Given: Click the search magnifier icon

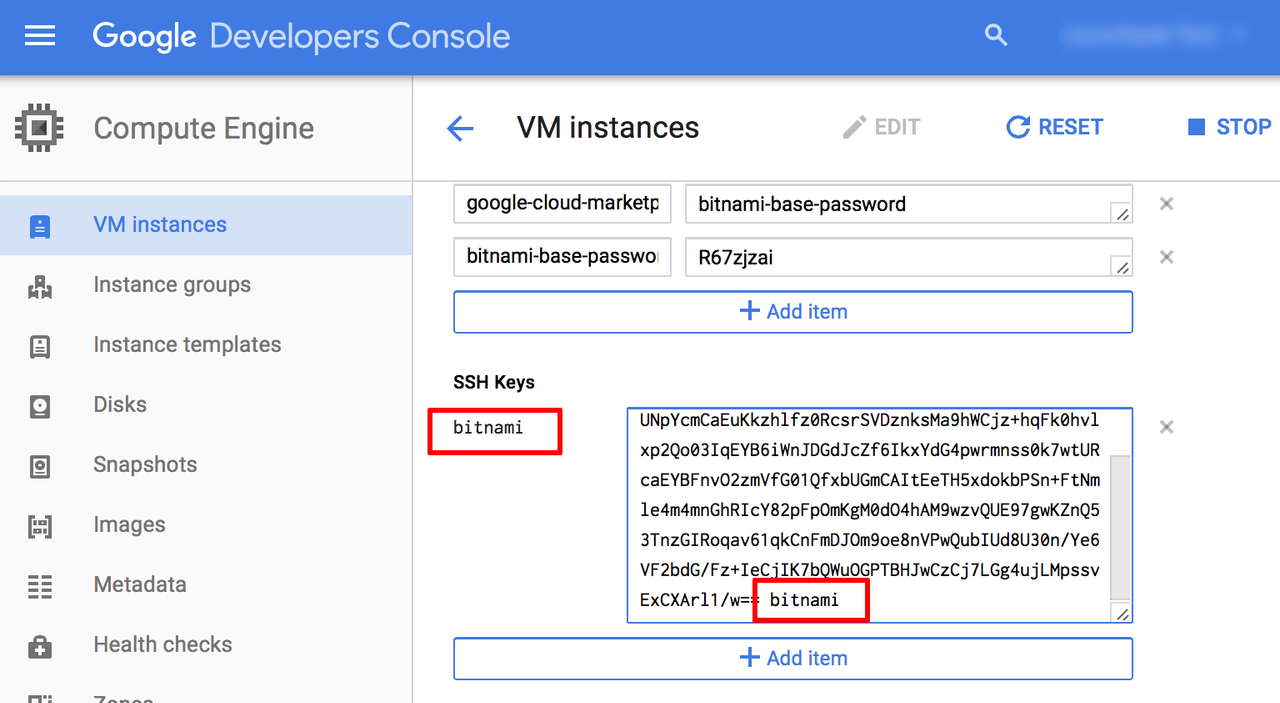Looking at the screenshot, I should (995, 36).
